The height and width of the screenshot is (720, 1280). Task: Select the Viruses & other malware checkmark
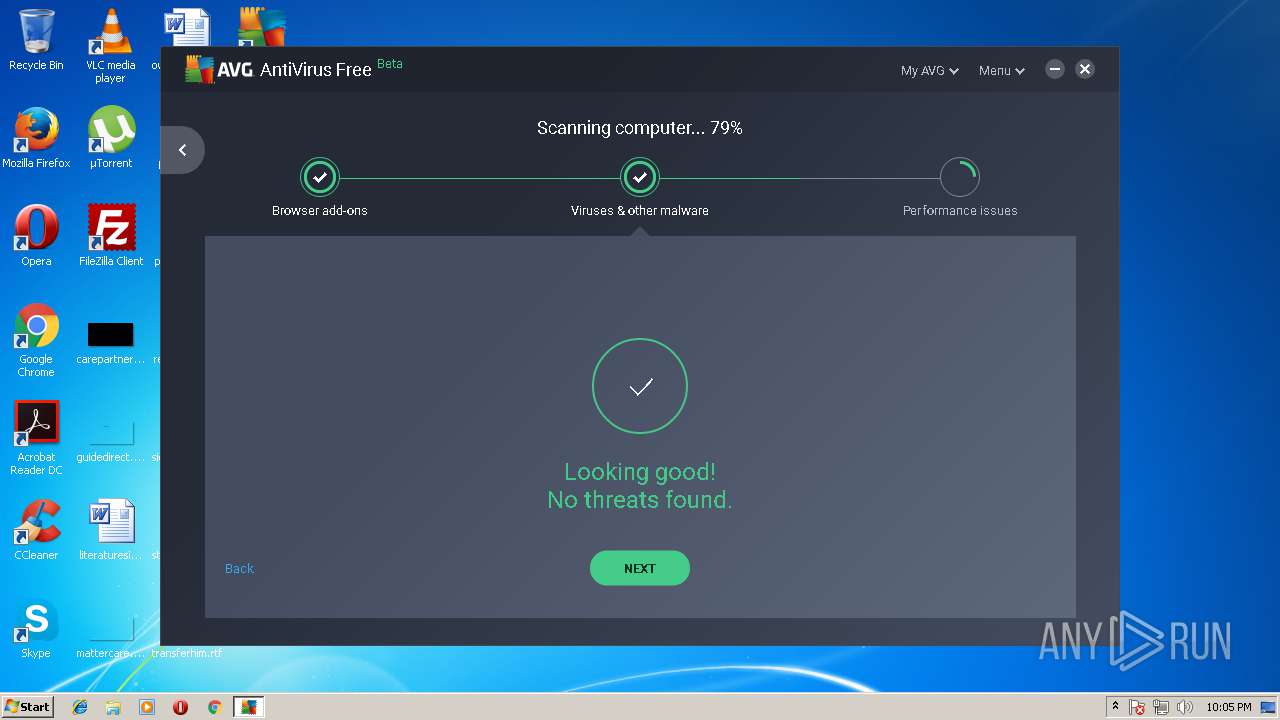click(x=640, y=177)
